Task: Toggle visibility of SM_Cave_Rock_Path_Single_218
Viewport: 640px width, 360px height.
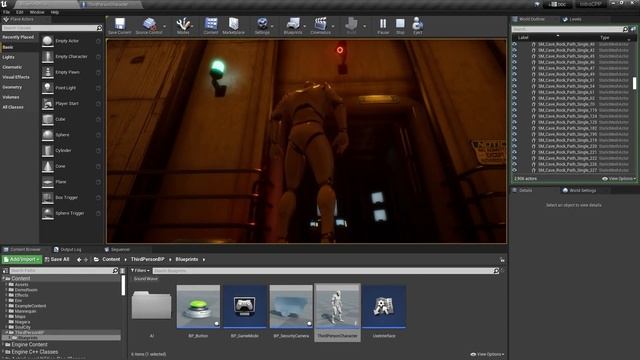Action: (515, 140)
